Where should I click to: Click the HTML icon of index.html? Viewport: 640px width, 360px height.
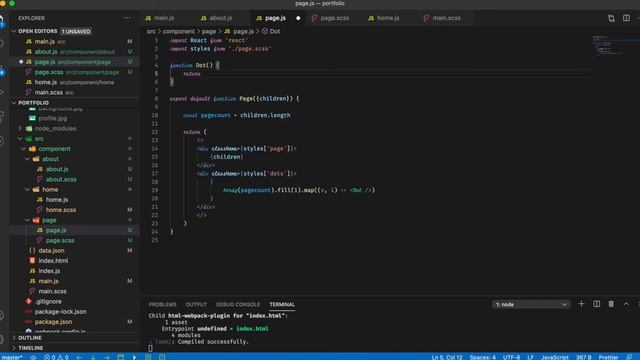(x=32, y=260)
